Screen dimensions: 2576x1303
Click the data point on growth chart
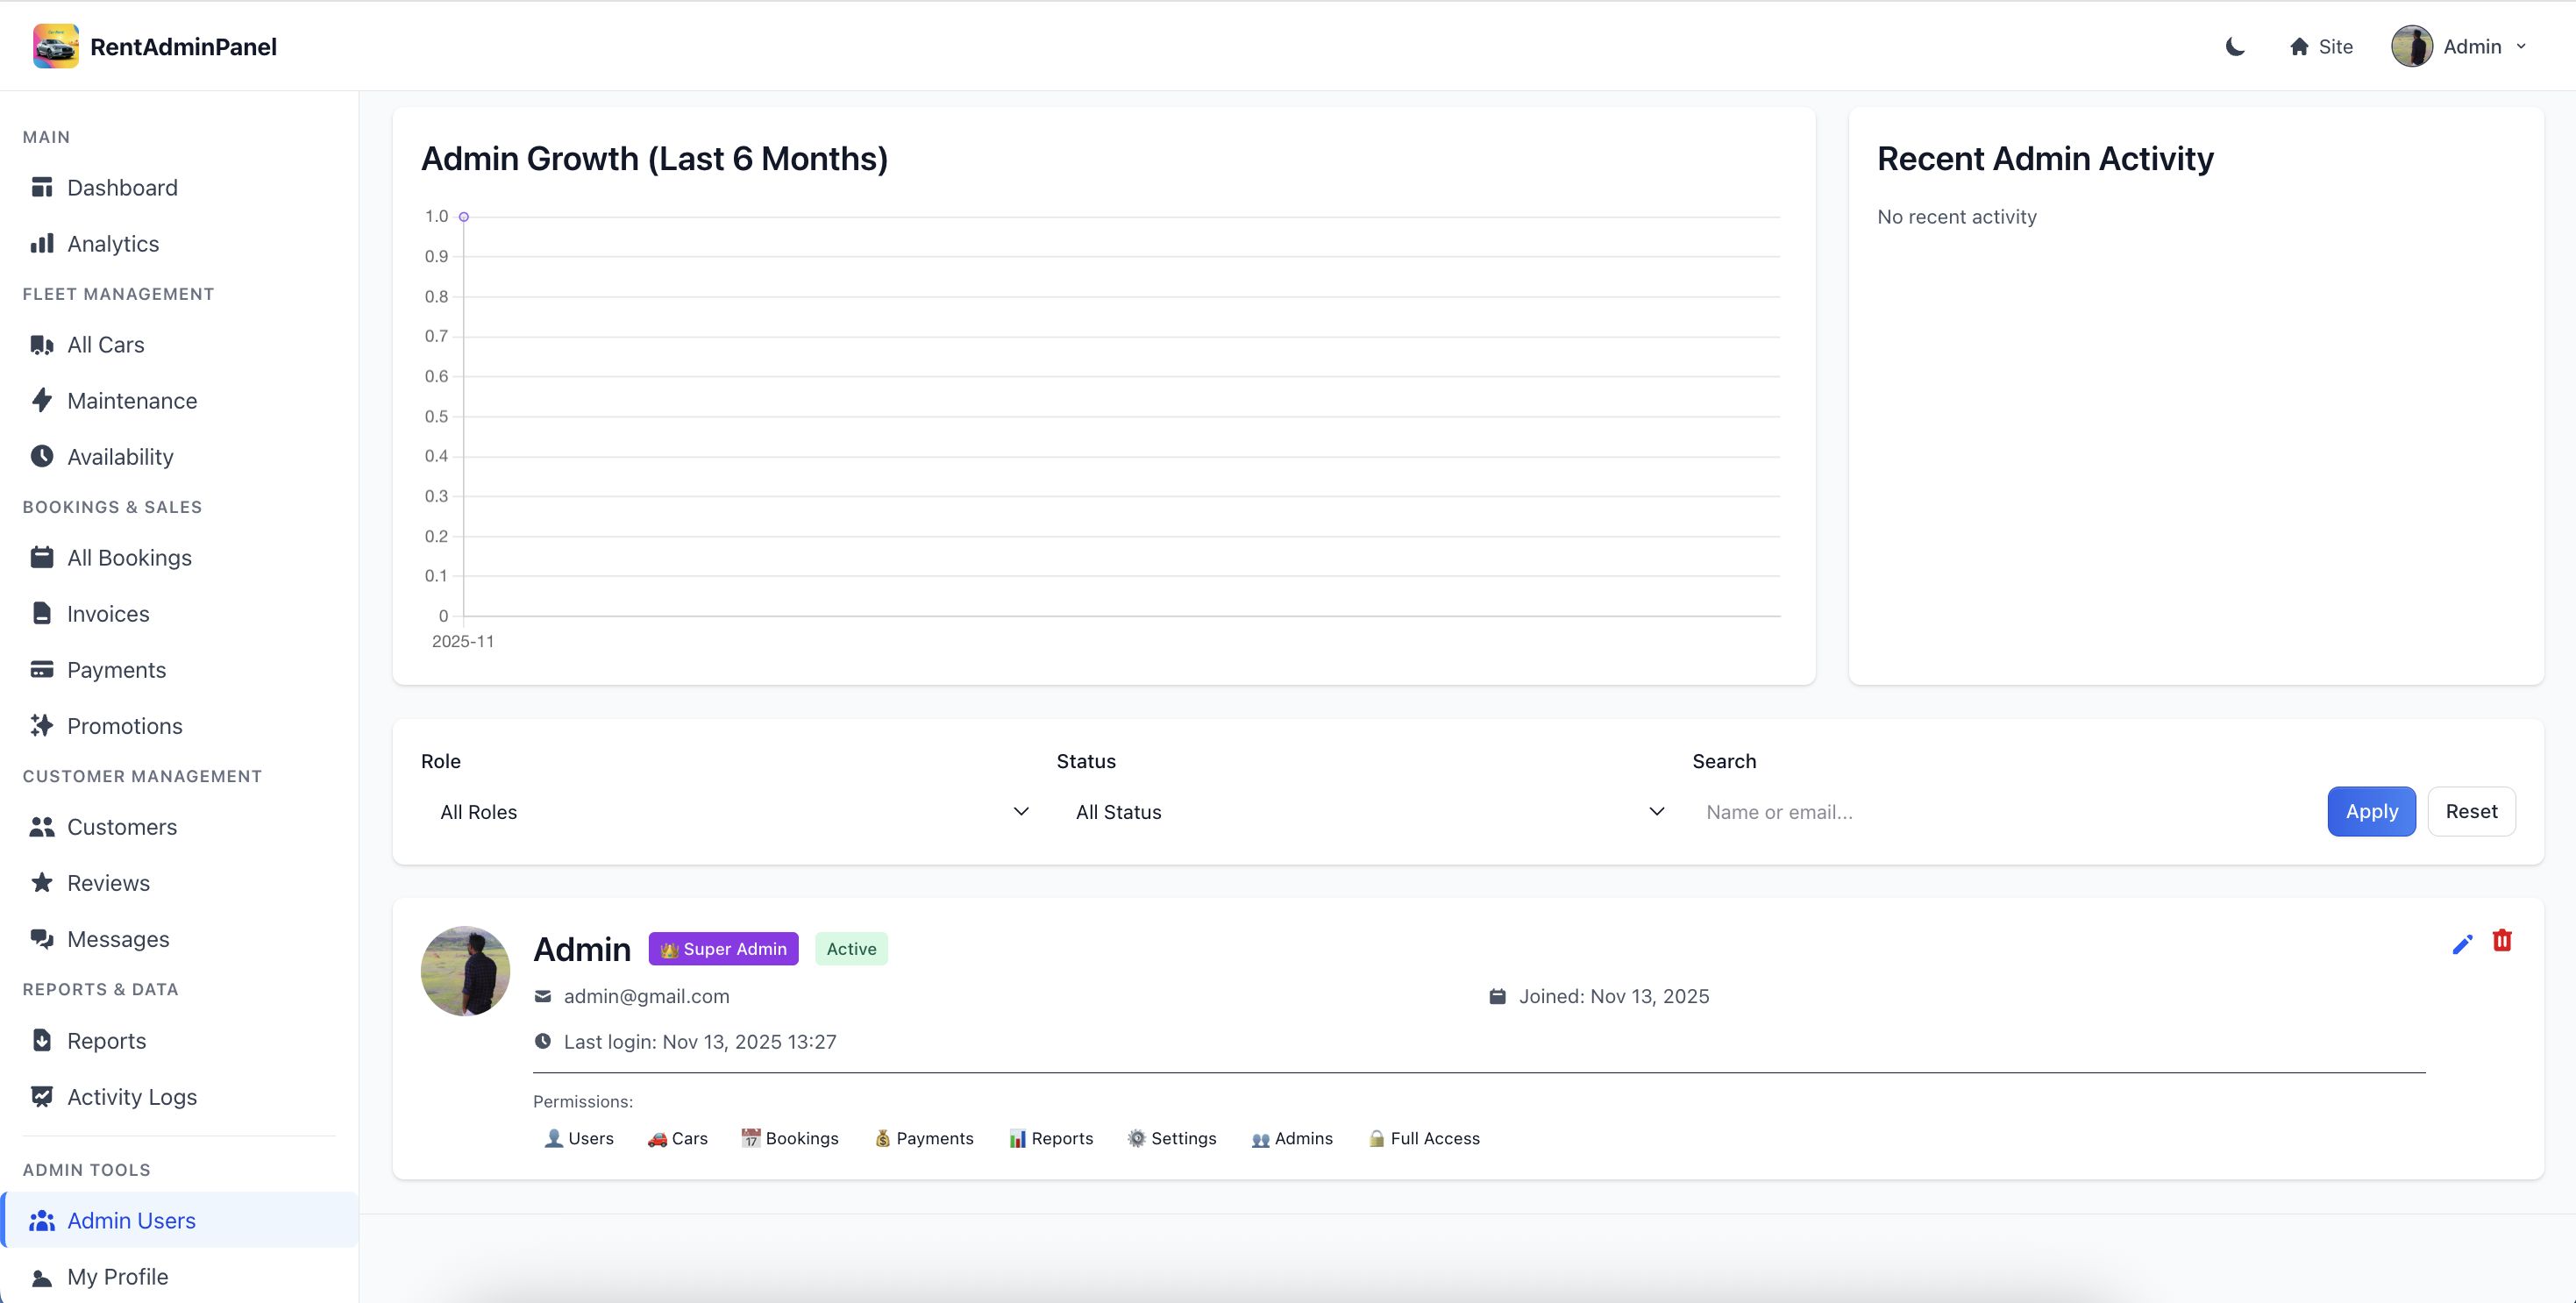click(x=464, y=217)
